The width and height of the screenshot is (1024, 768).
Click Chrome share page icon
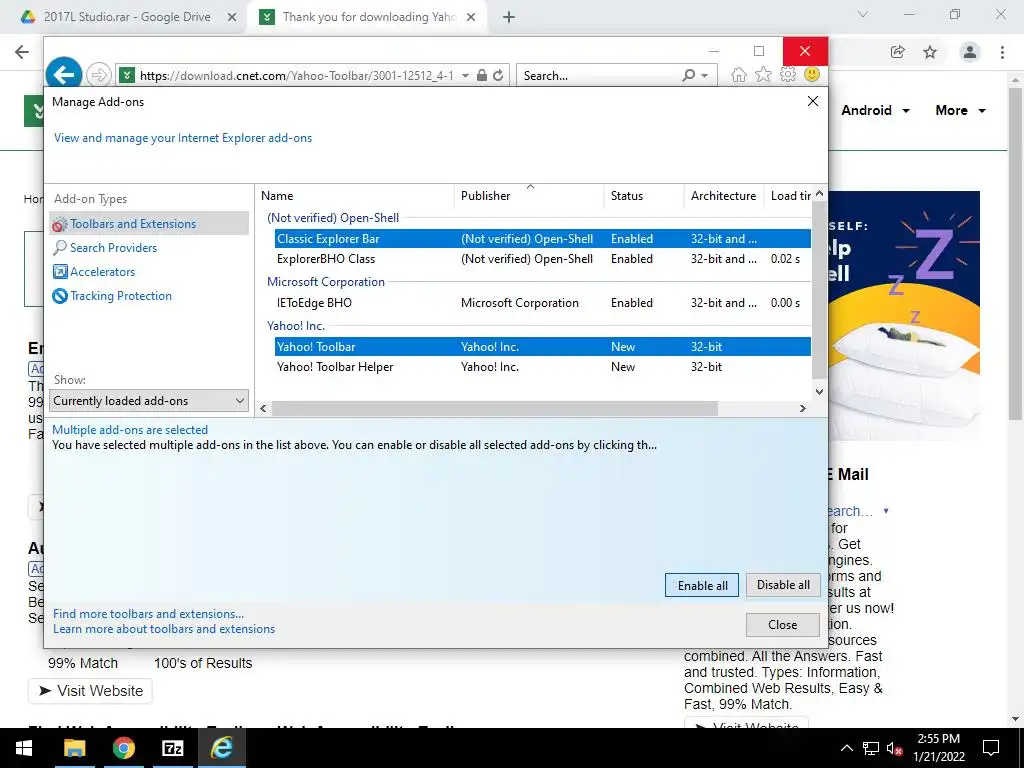[x=898, y=52]
